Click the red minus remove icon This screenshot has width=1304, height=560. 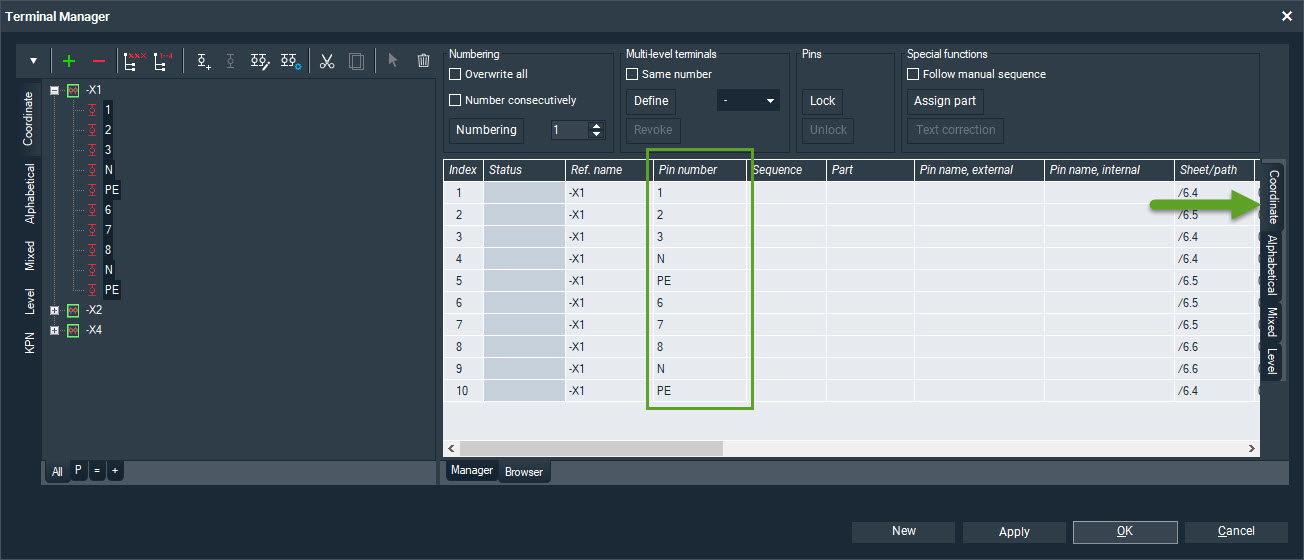(98, 61)
